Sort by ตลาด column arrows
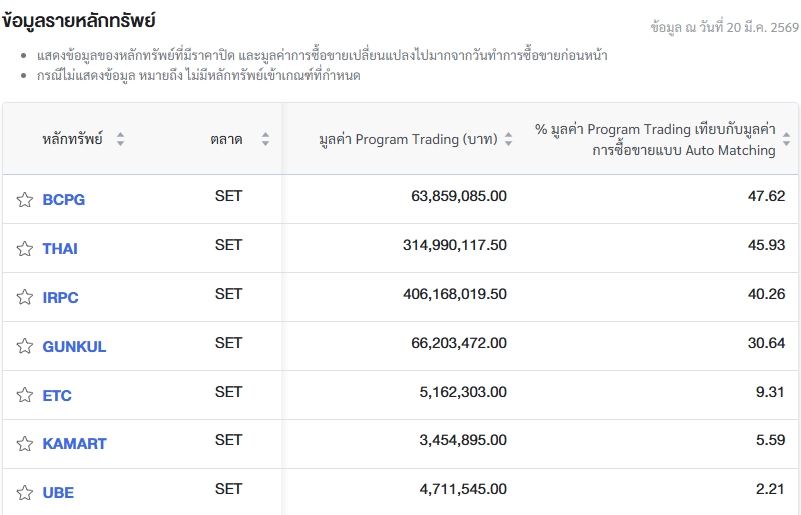The image size is (801, 515). [x=265, y=140]
